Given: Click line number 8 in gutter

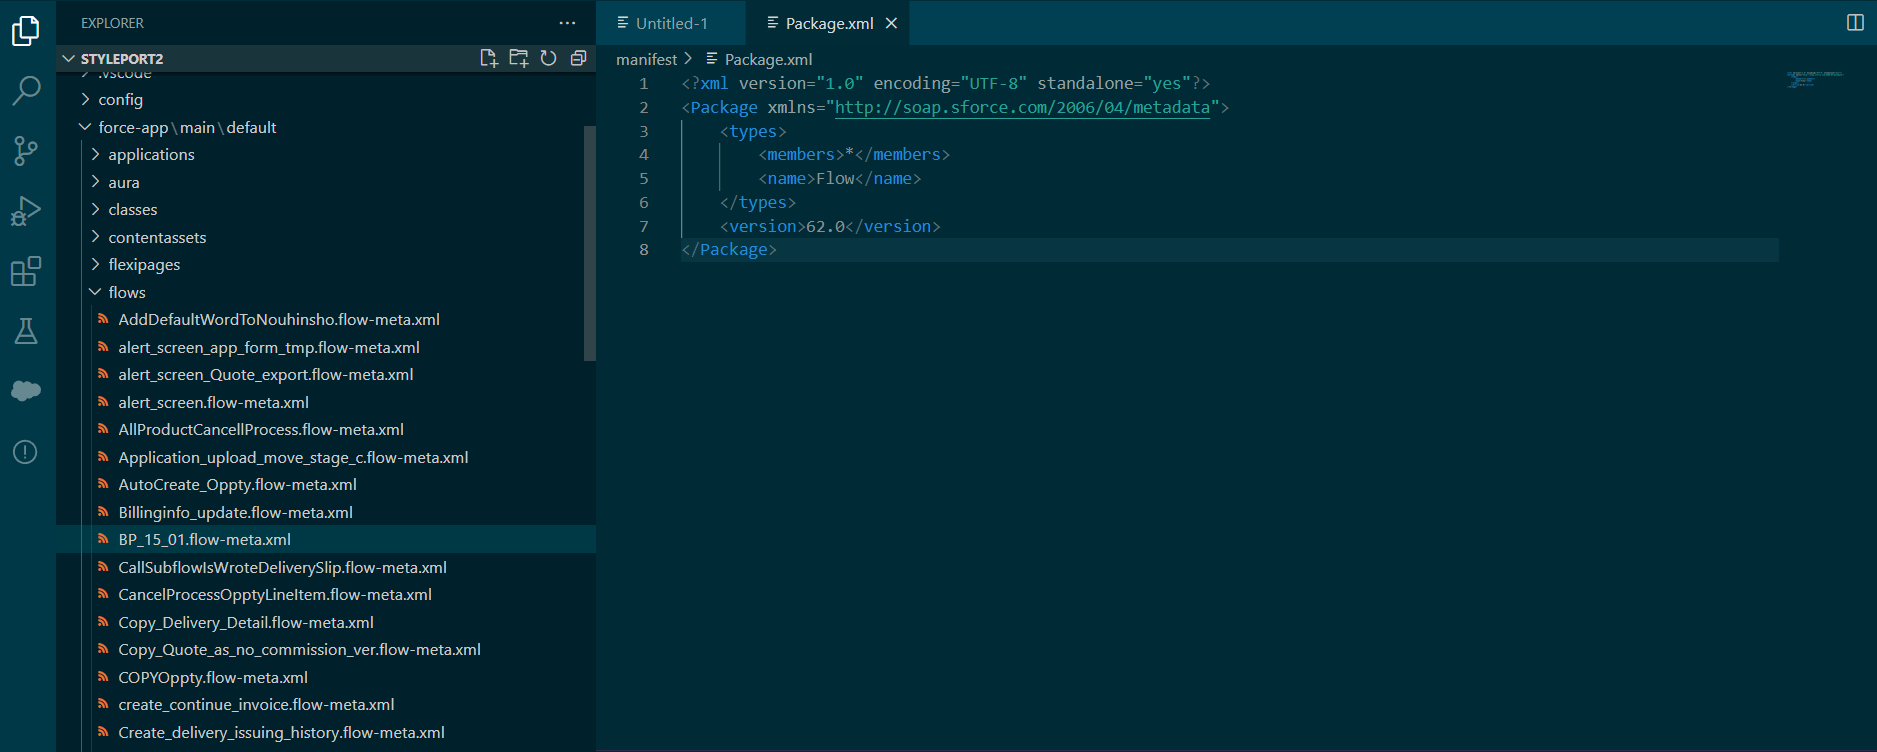Looking at the screenshot, I should click(x=644, y=250).
